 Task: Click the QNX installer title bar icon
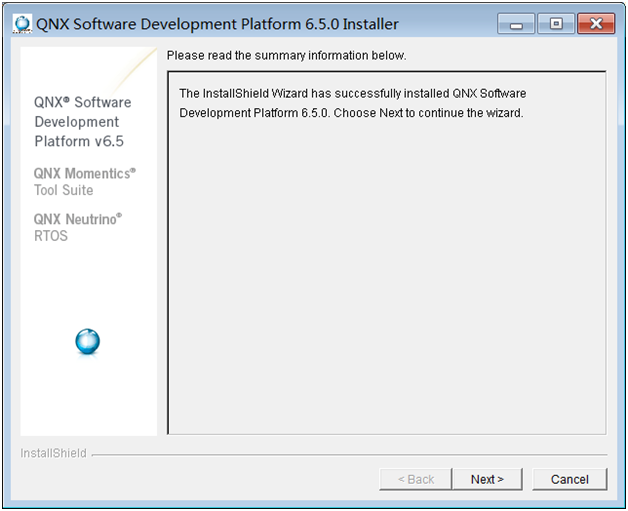pyautogui.click(x=22, y=24)
